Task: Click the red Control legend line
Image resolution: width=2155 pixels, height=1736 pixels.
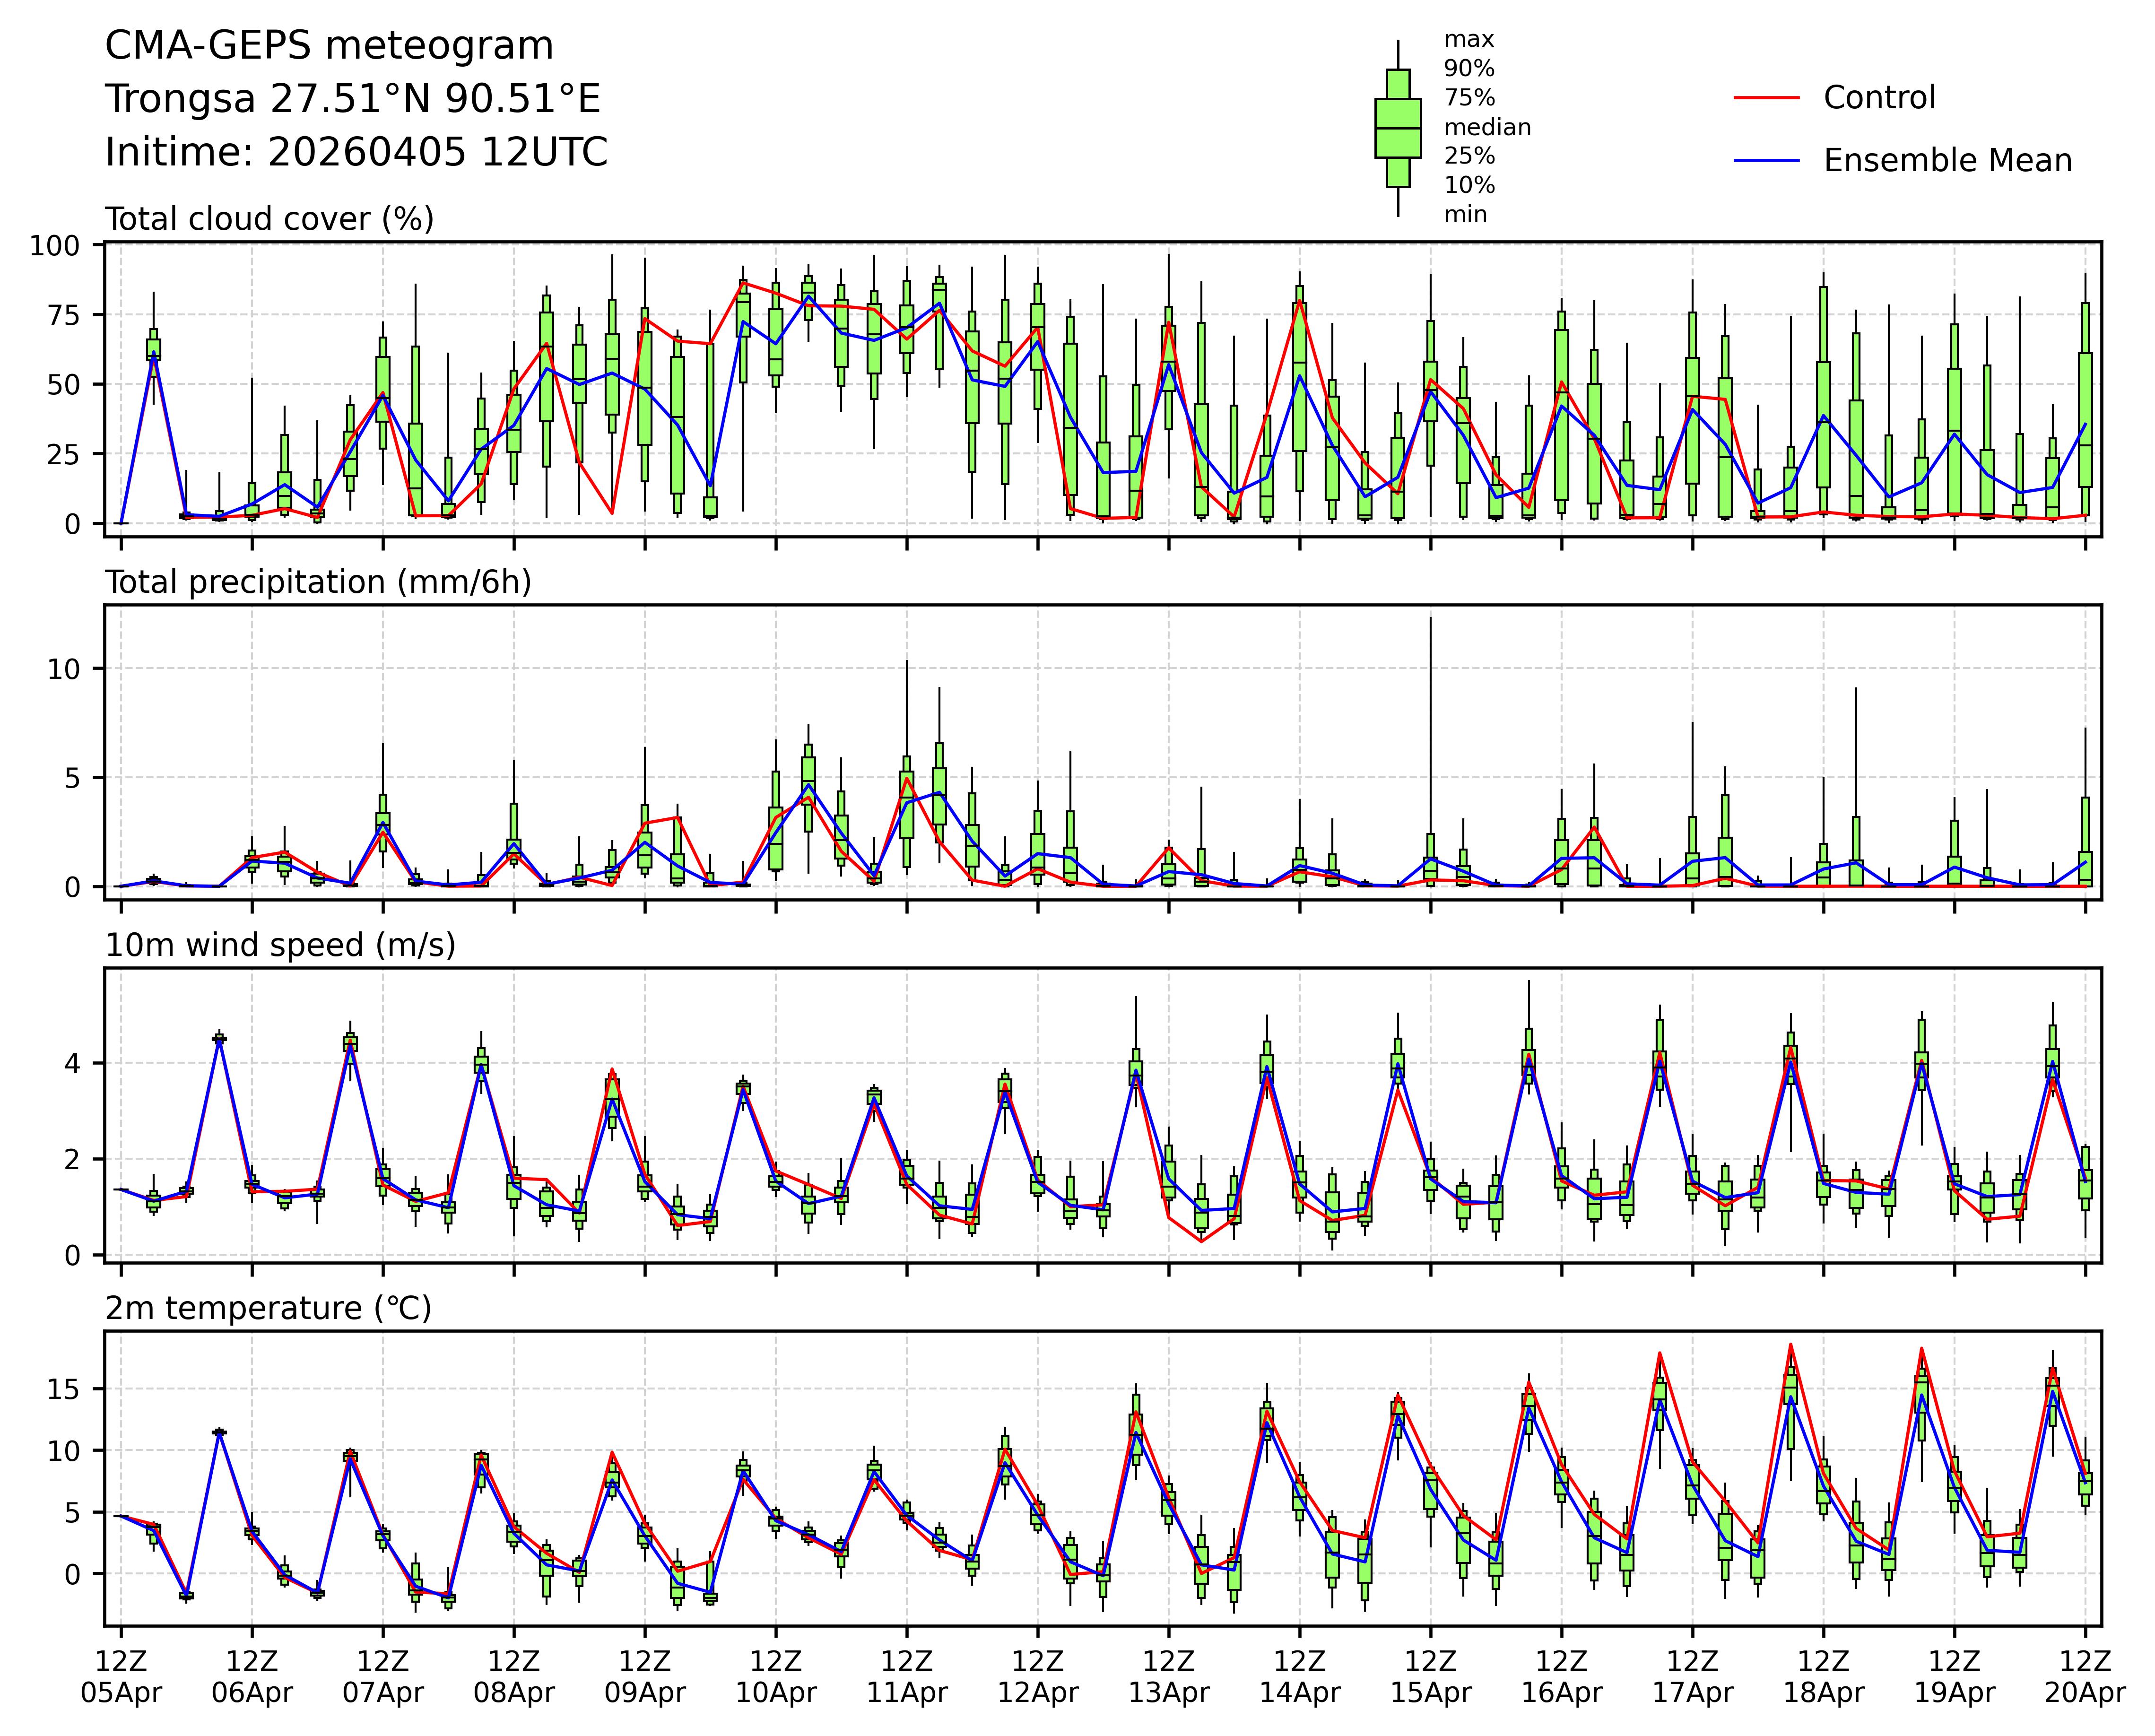Action: click(x=1766, y=98)
